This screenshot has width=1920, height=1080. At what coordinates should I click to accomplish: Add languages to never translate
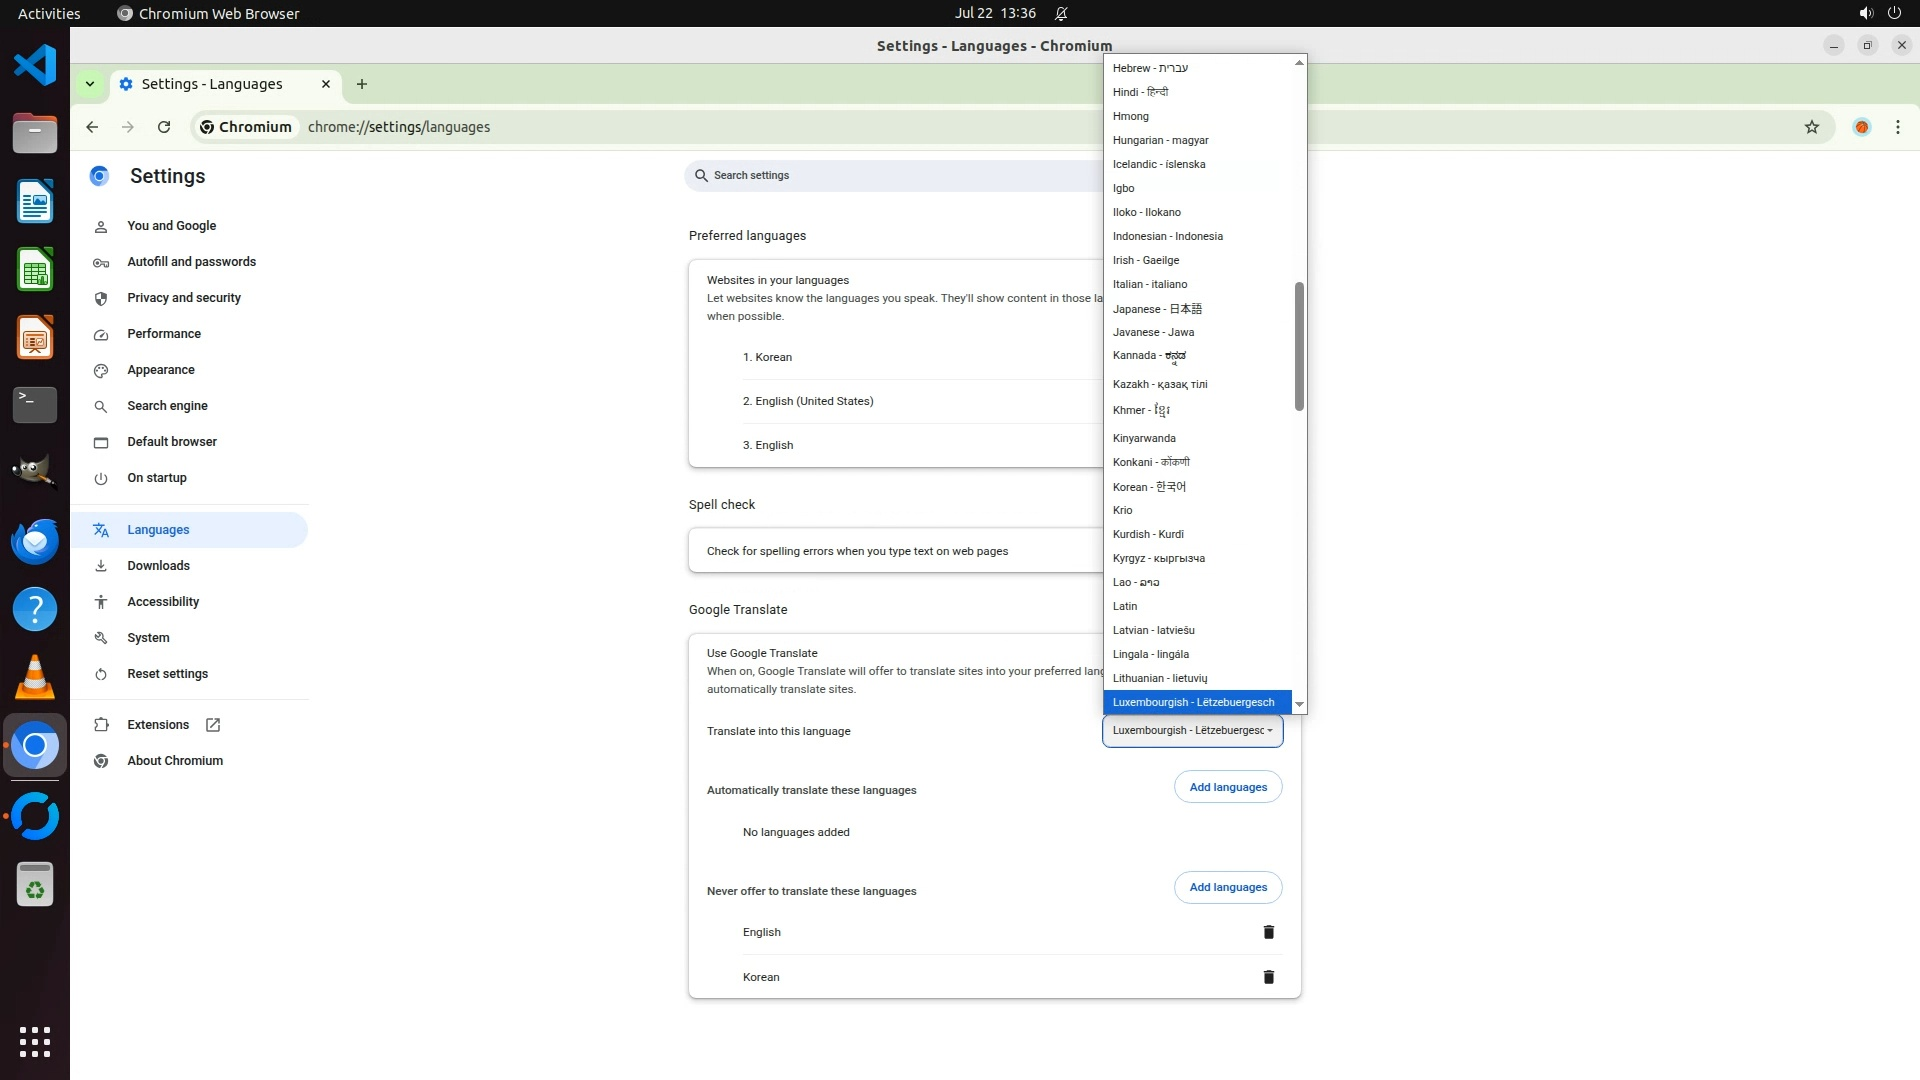click(x=1227, y=887)
